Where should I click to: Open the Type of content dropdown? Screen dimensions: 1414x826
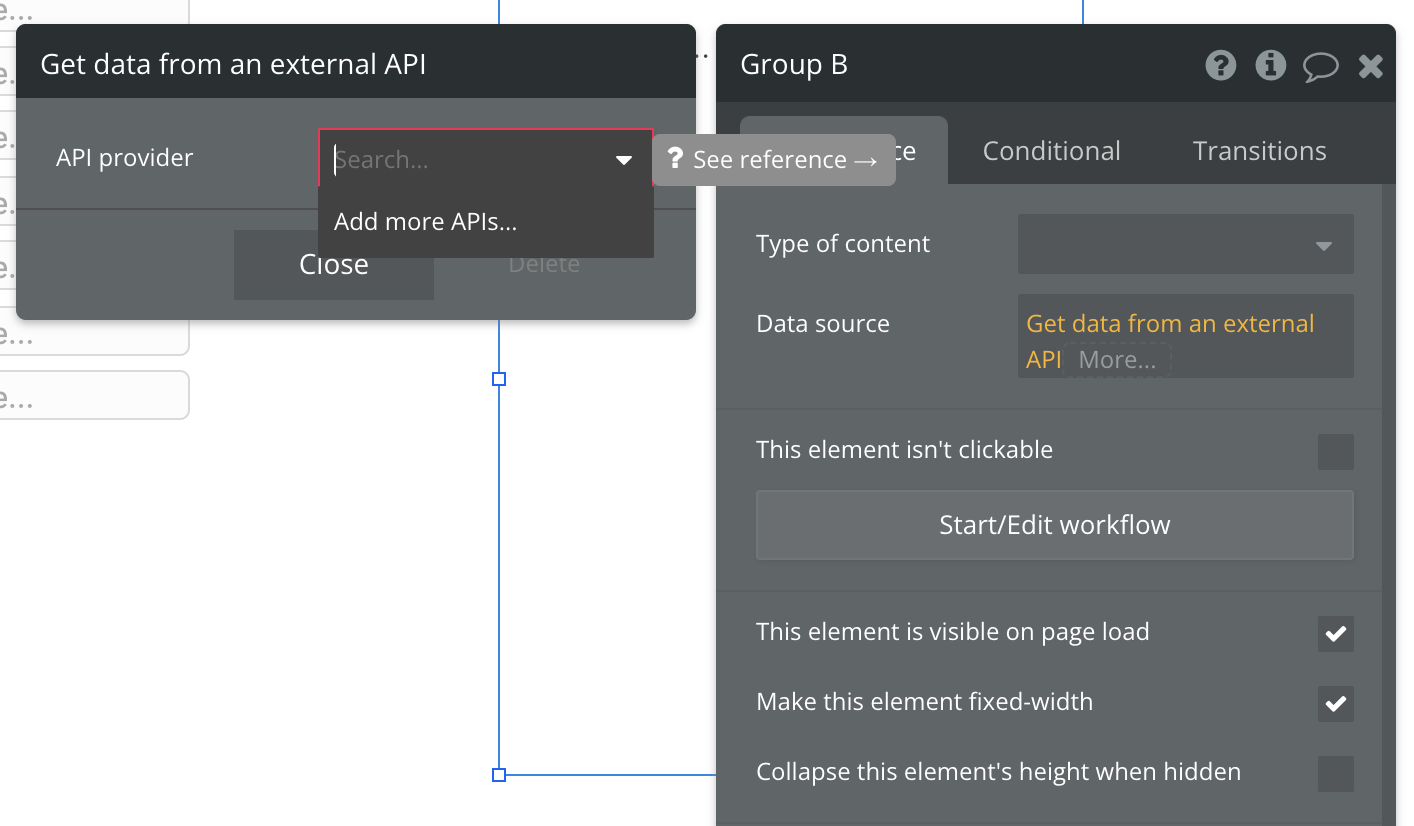pyautogui.click(x=1185, y=245)
